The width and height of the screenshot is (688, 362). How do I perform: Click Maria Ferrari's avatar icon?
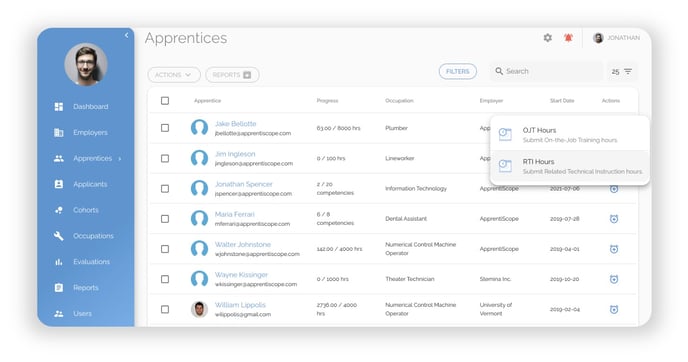pos(199,219)
